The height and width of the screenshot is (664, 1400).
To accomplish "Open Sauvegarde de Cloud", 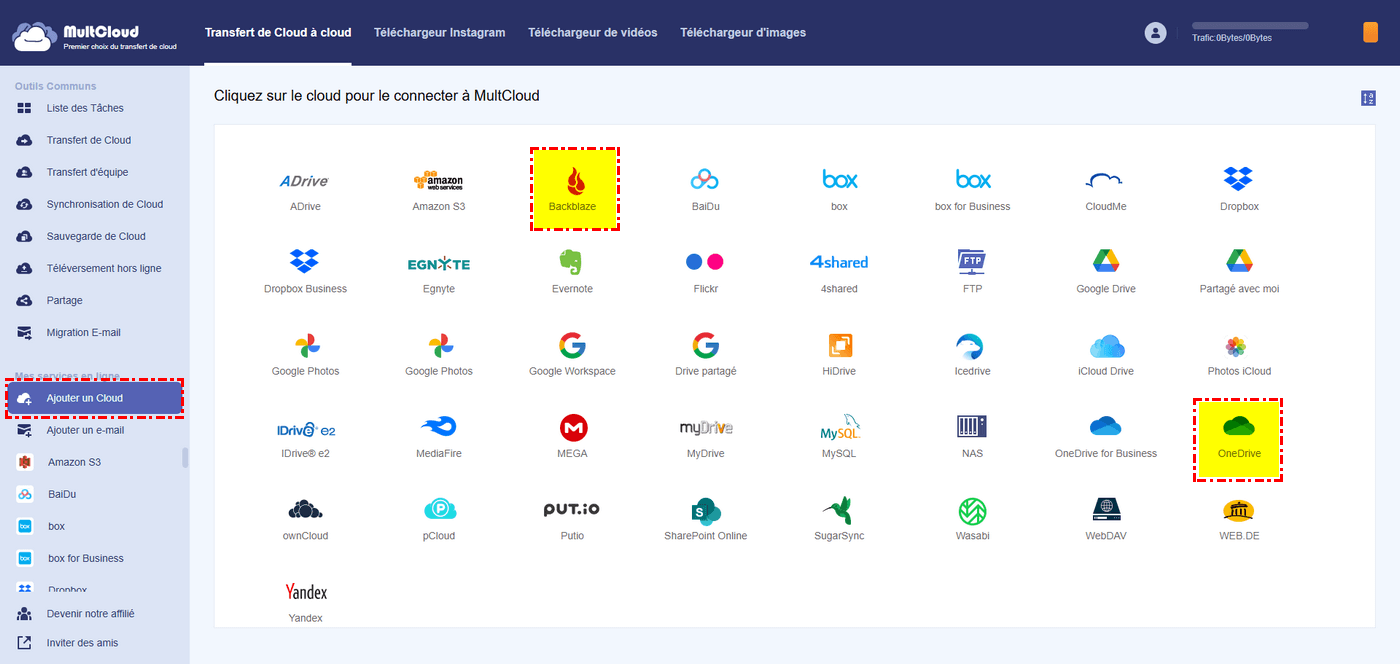I will click(95, 236).
